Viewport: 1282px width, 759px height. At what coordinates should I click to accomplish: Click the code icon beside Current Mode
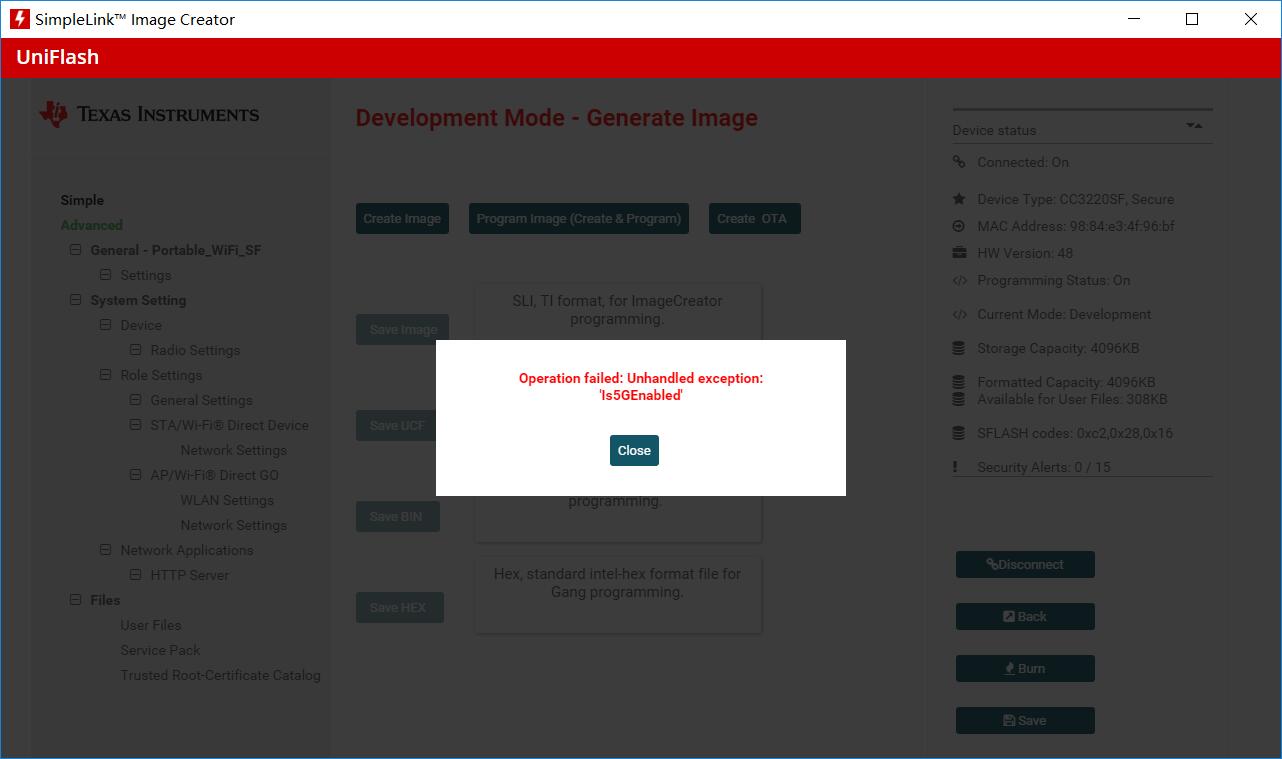tap(959, 314)
